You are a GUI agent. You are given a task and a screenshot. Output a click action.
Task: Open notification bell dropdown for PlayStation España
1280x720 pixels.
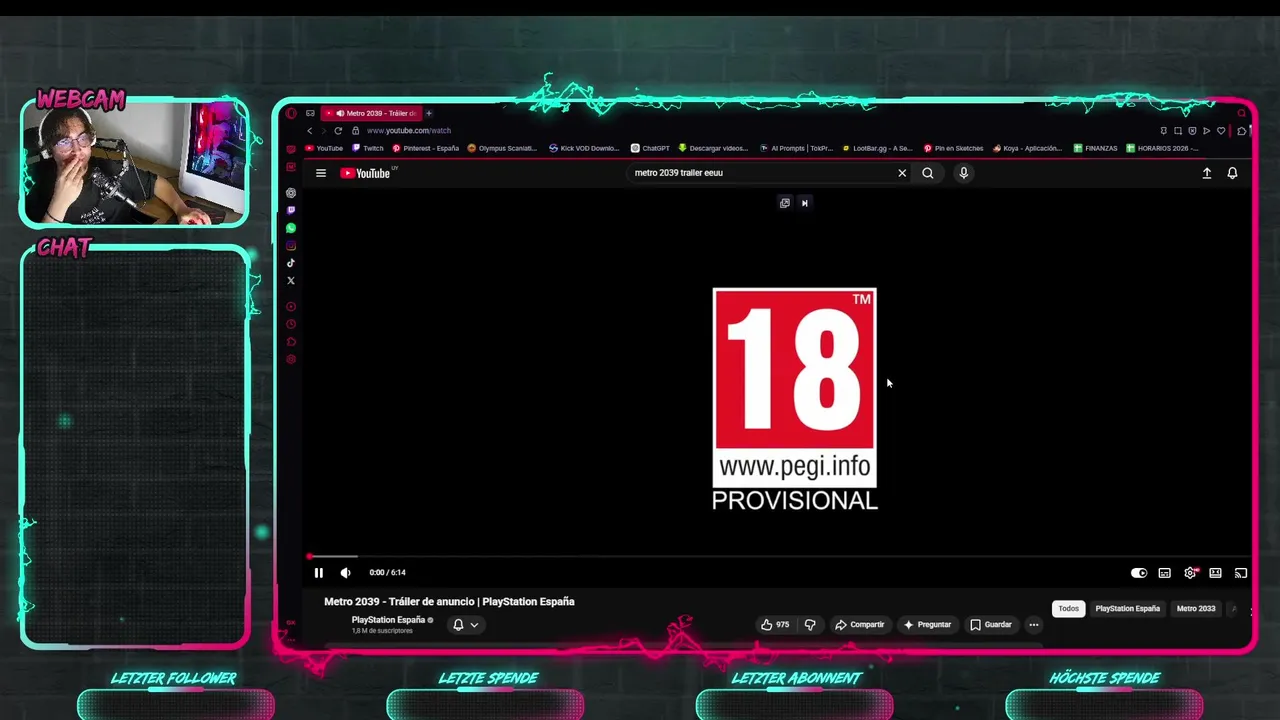tap(465, 625)
